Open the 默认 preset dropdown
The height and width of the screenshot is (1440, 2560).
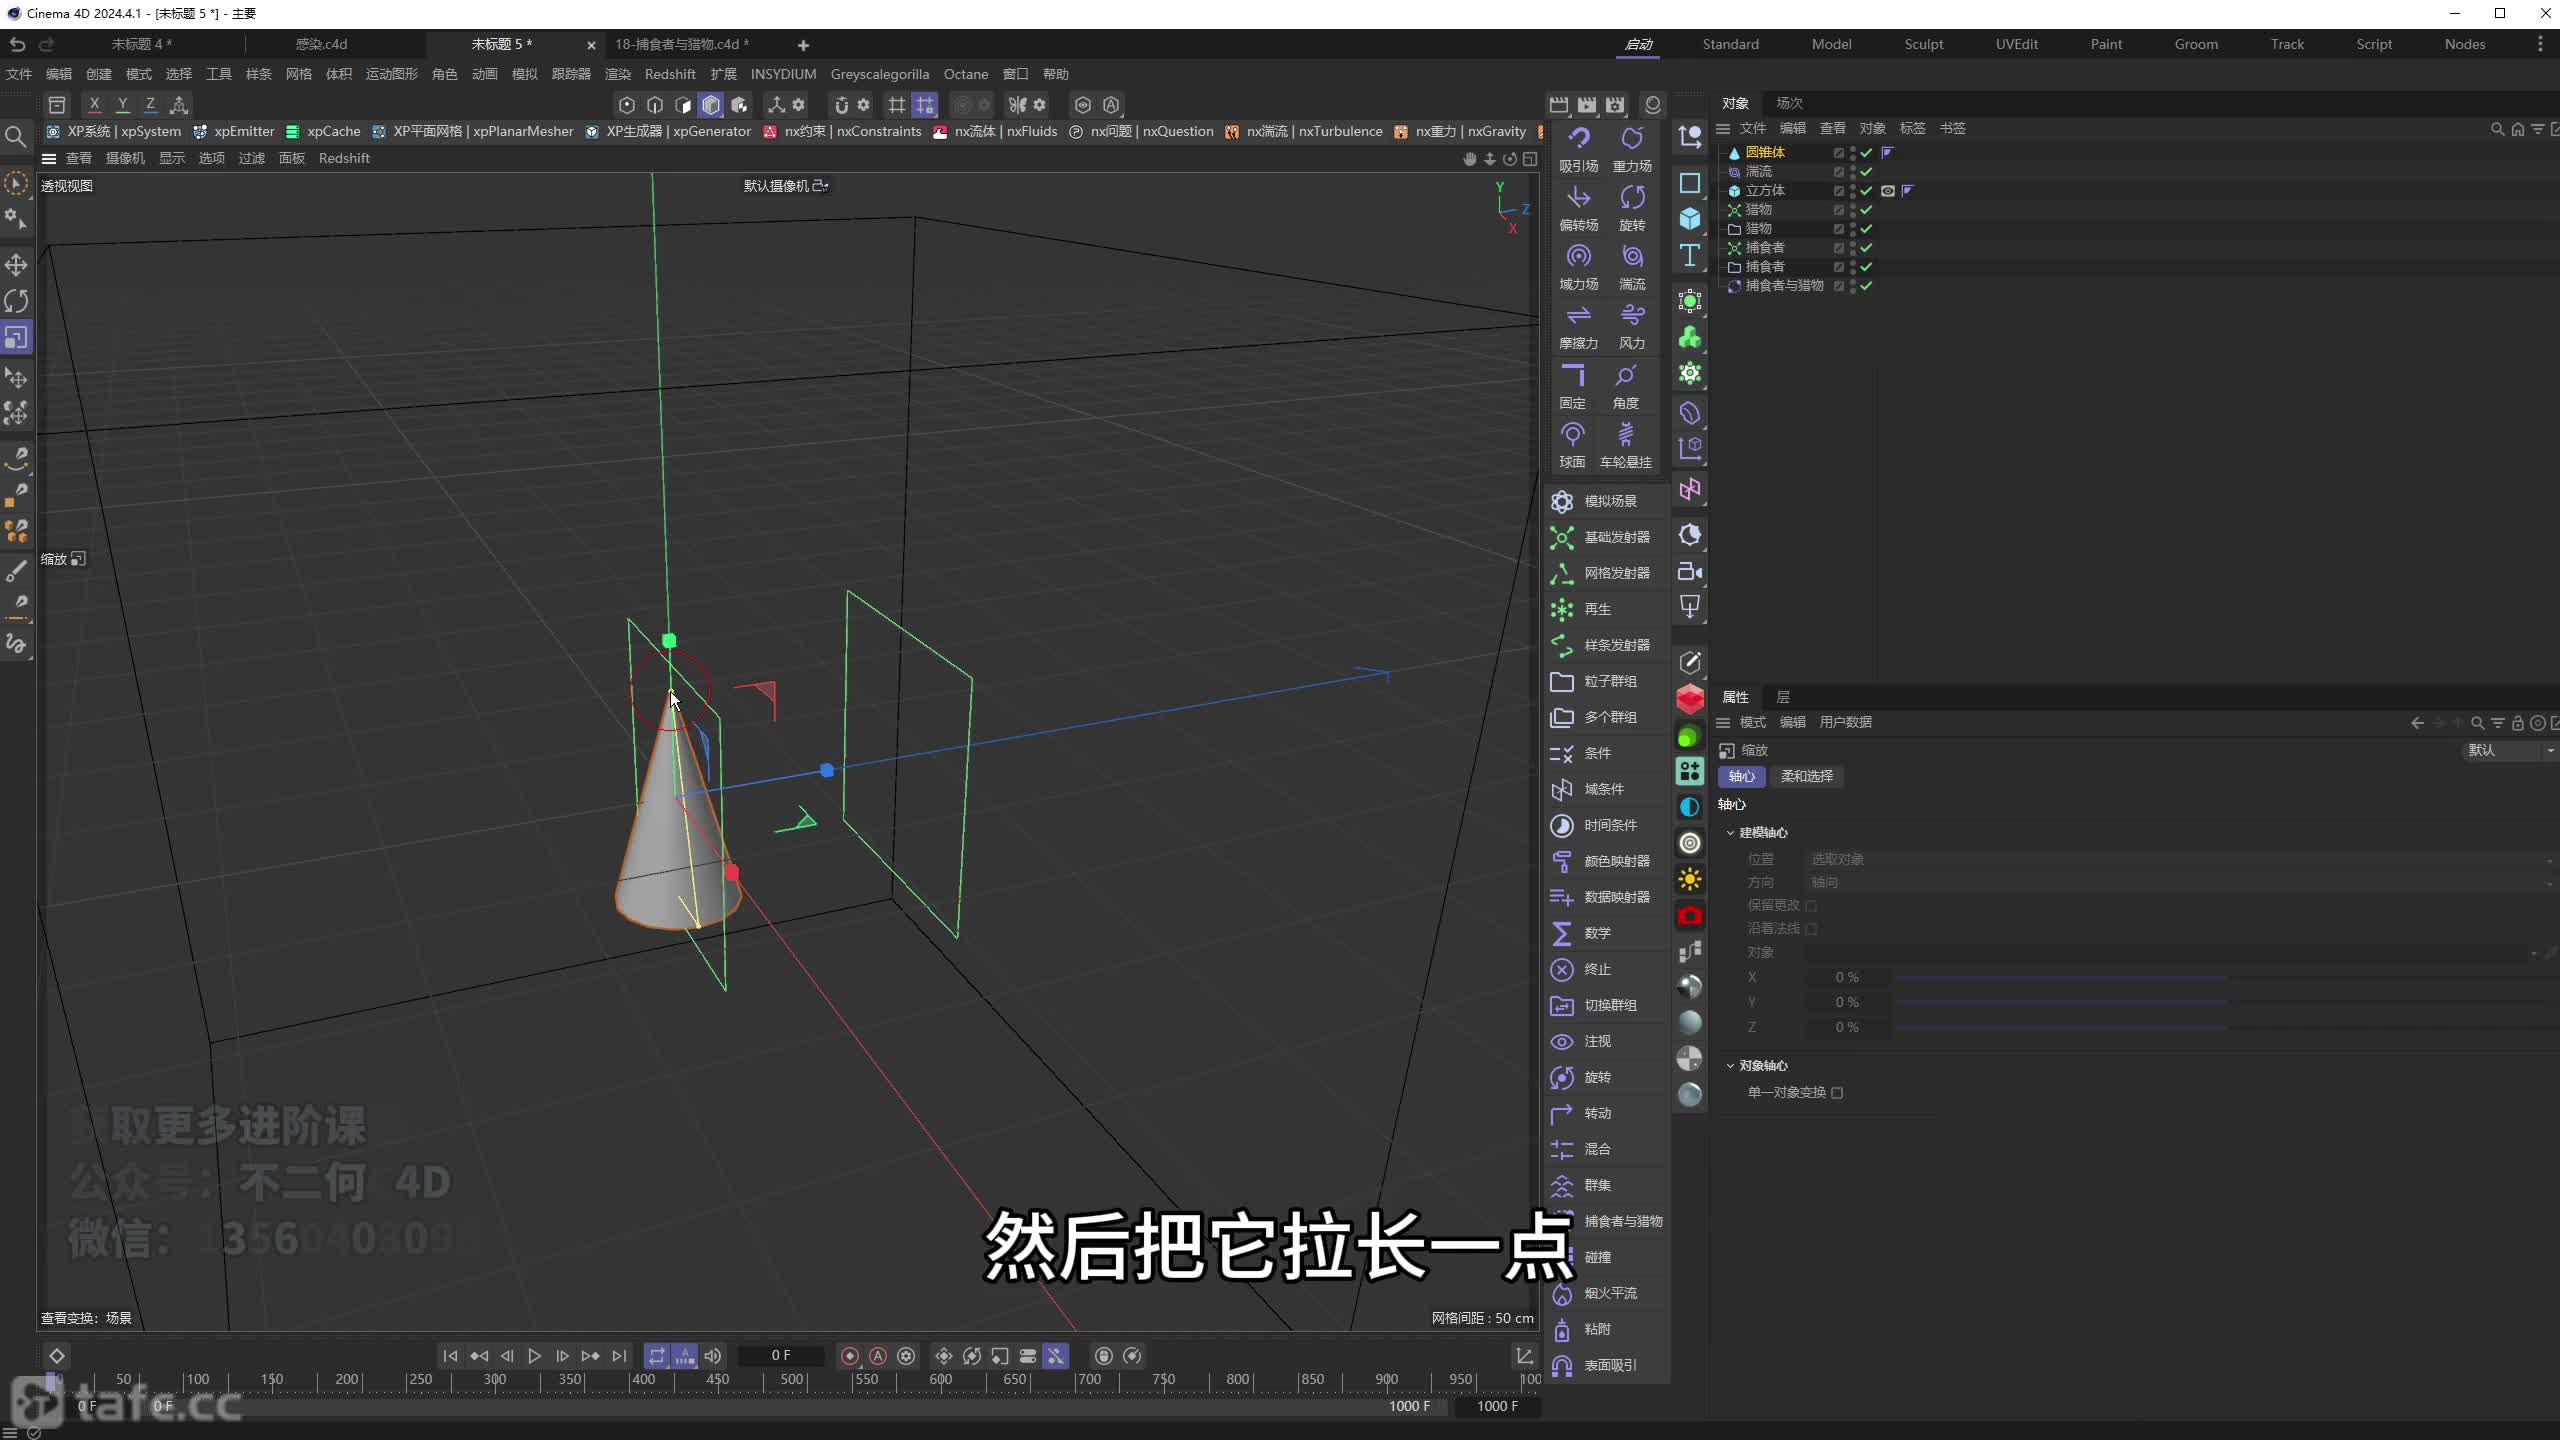pos(2510,750)
